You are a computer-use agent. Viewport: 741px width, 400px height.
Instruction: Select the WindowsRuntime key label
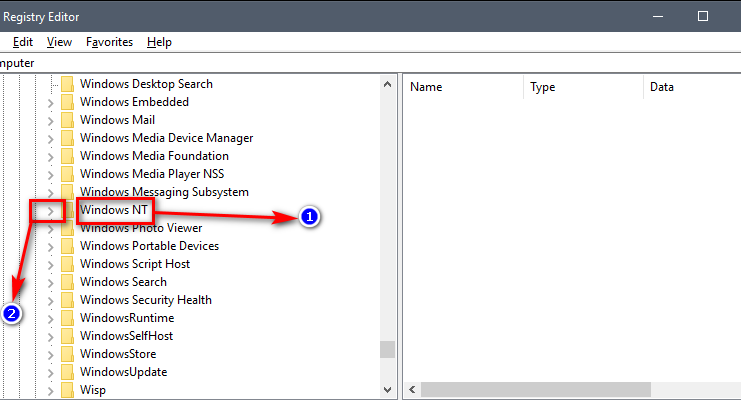coord(127,318)
